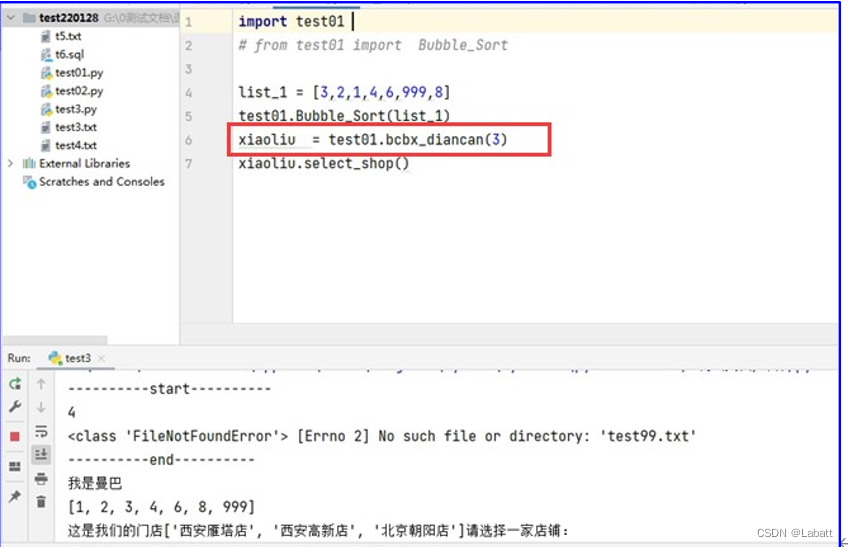The height and width of the screenshot is (547, 848).
Task: Click the bcbx_diancan(3) code line
Action: pos(373,140)
